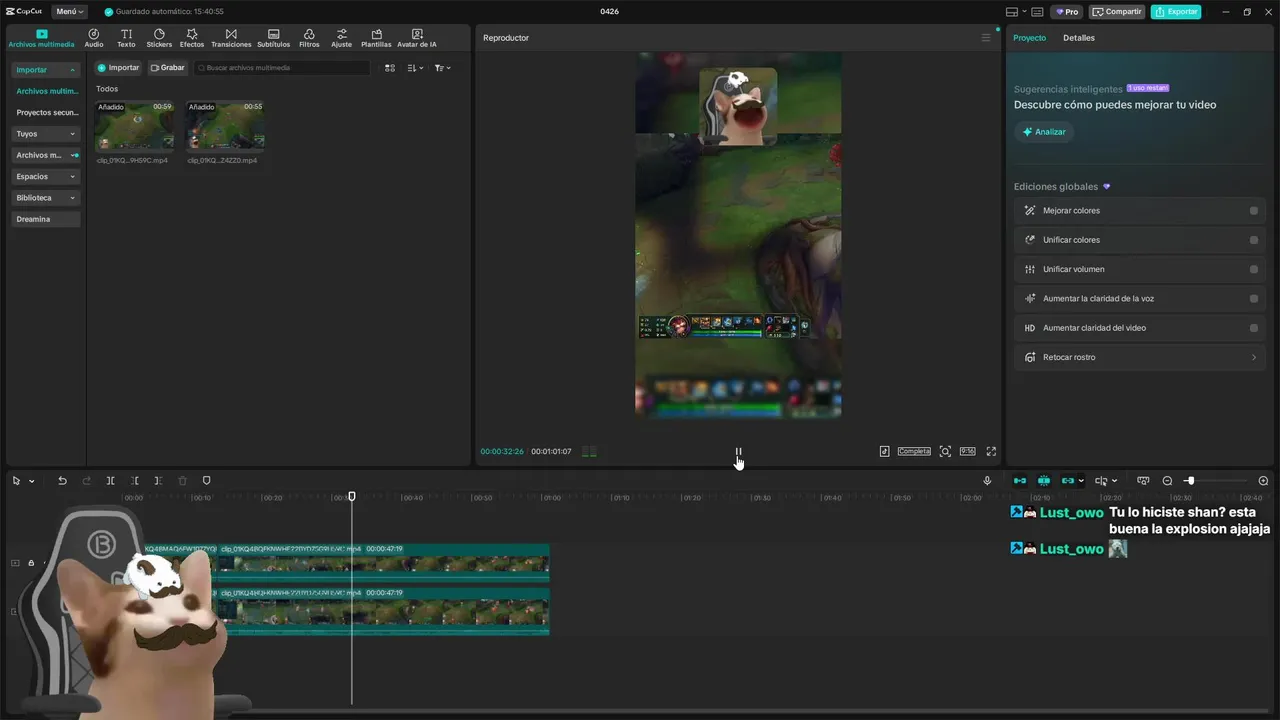Pause playback in the player
This screenshot has width=1280, height=720.
click(x=738, y=452)
